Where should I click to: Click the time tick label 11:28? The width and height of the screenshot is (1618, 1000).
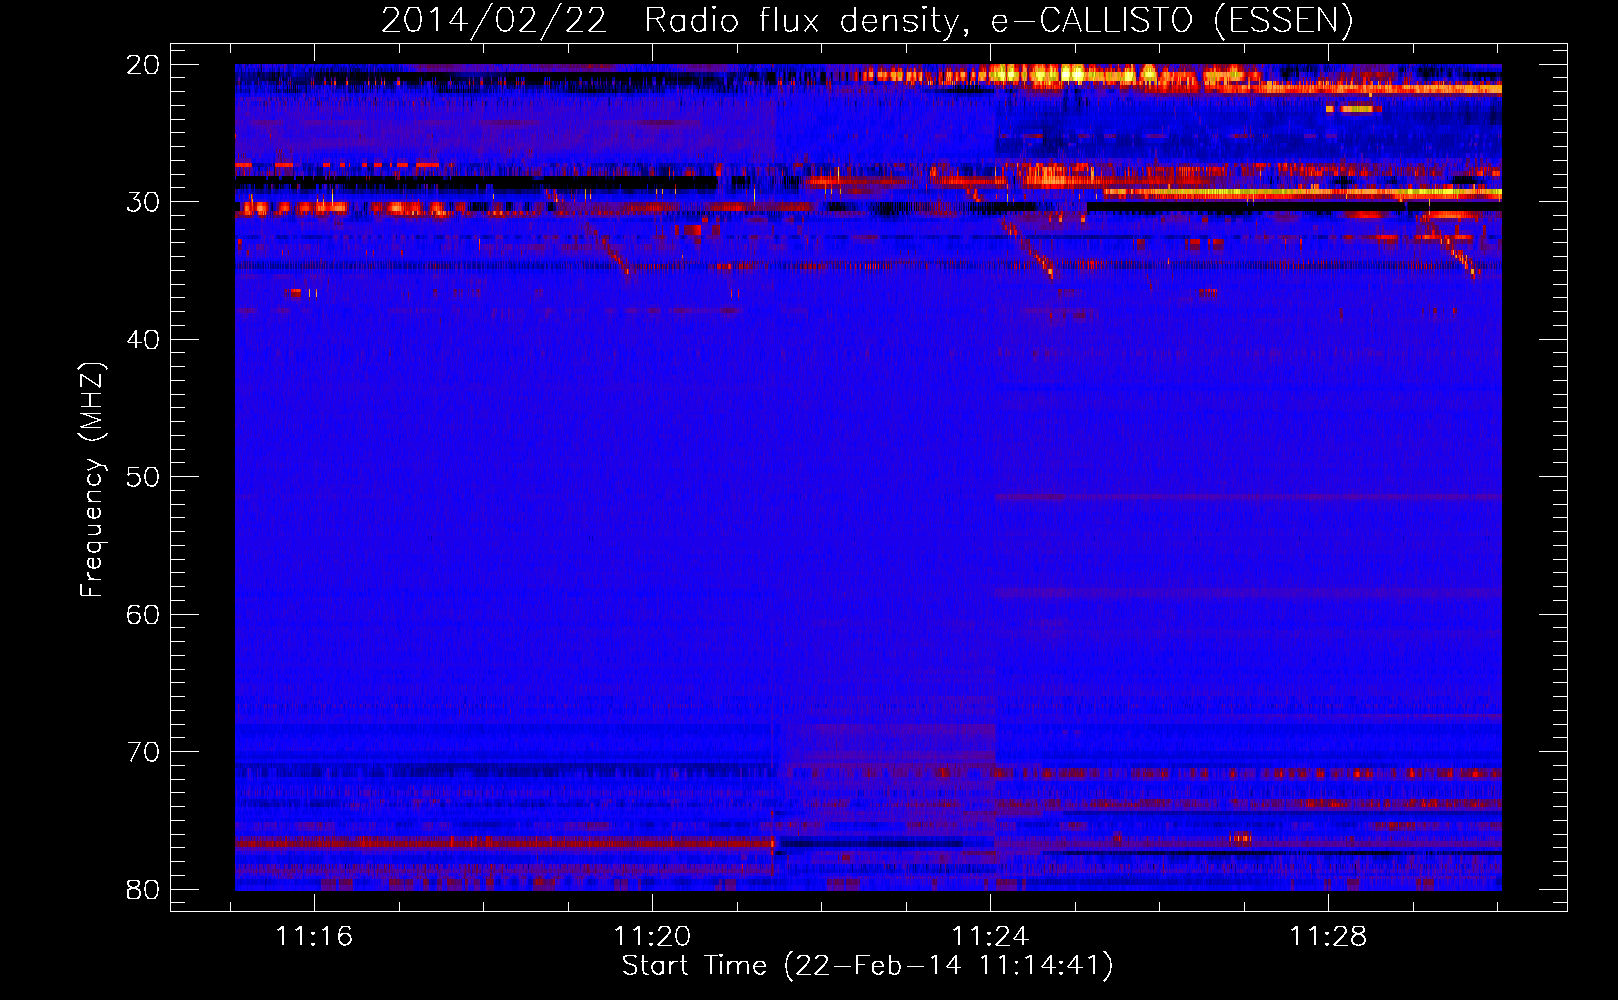click(x=1328, y=937)
